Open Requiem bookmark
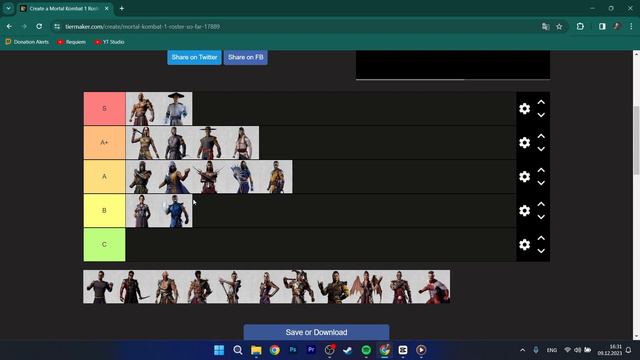 [x=71, y=42]
